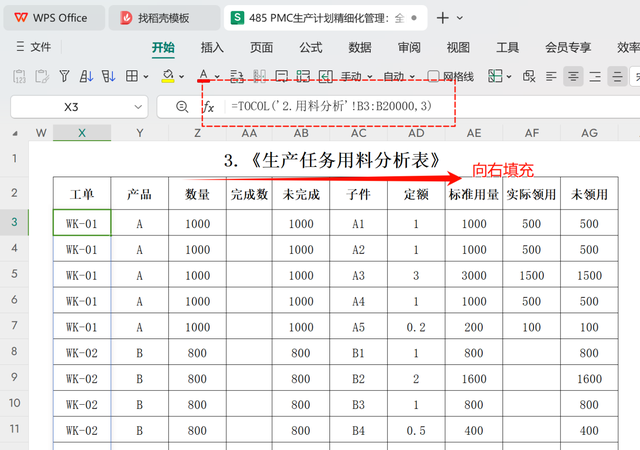Viewport: 640px width, 450px height.
Task: Open the 文件 menu
Action: (33, 47)
